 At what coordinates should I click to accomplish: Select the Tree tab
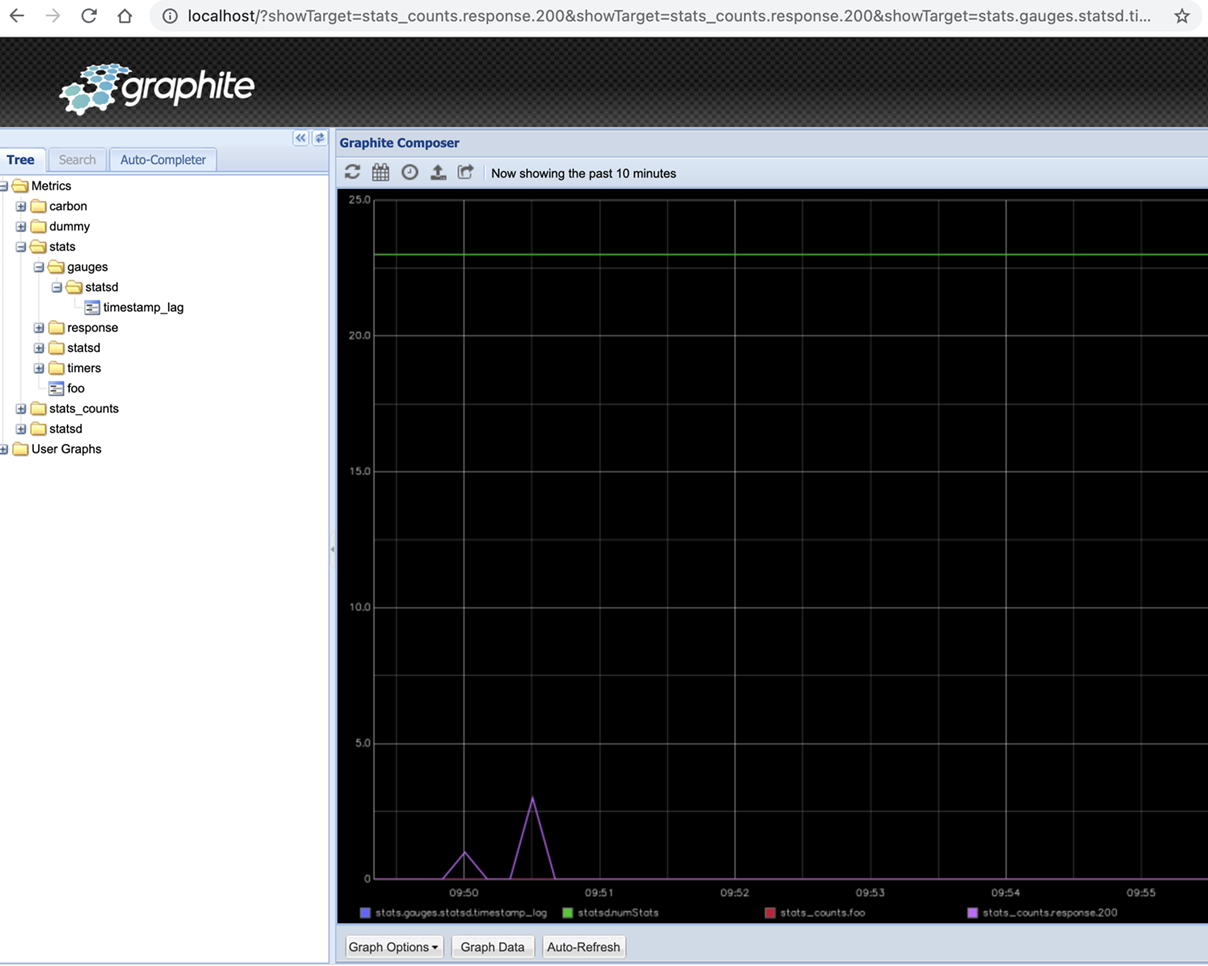point(20,160)
